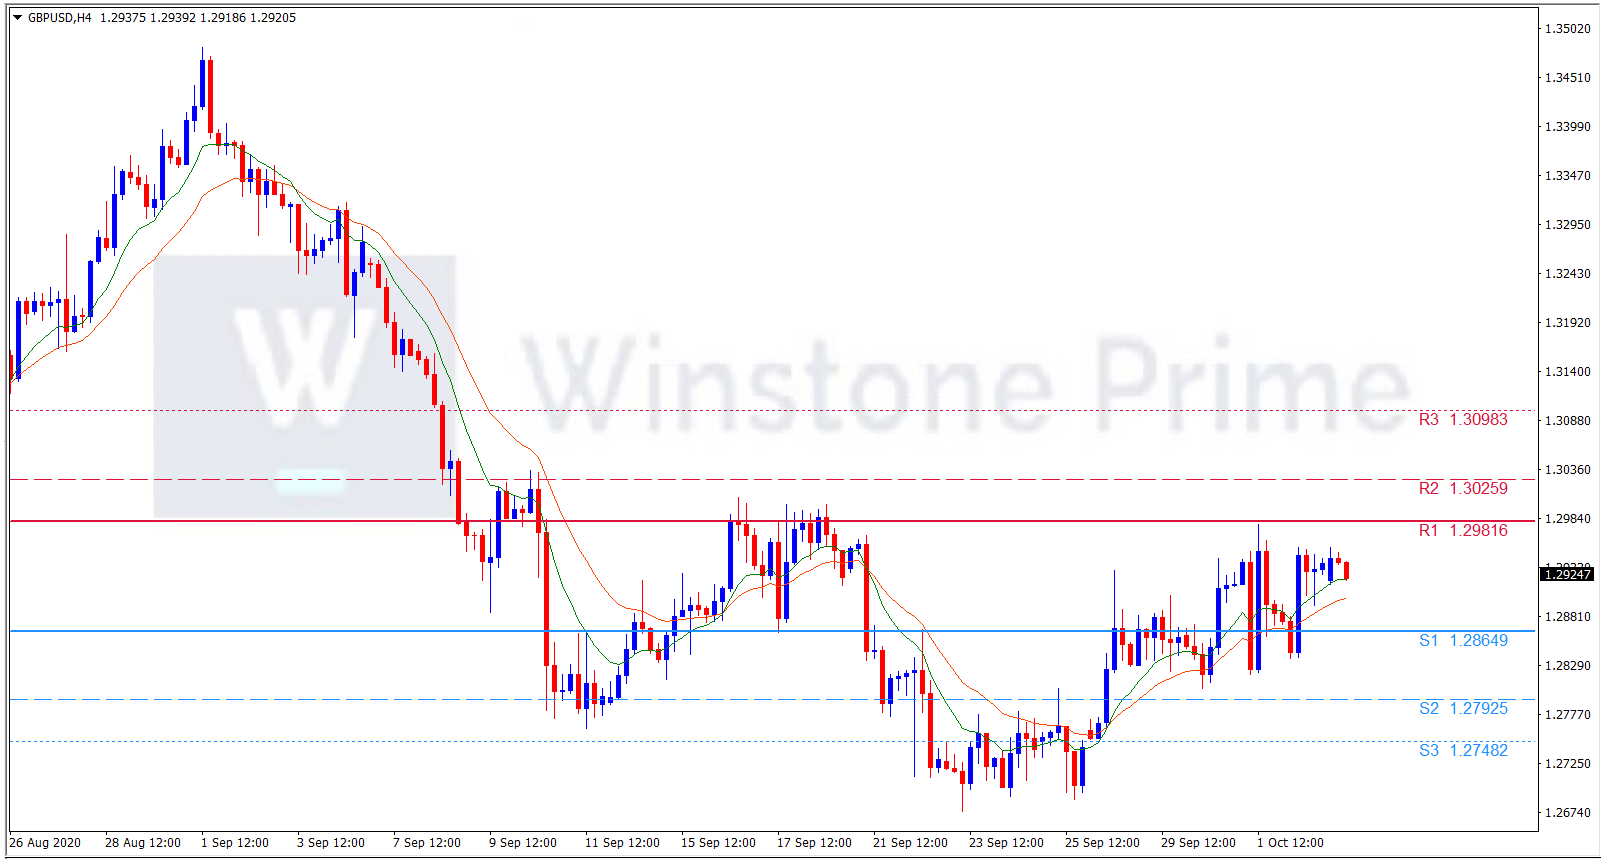Viewport: 1609px width, 866px height.
Task: Click the 1.31400 price axis label
Action: click(x=1567, y=372)
